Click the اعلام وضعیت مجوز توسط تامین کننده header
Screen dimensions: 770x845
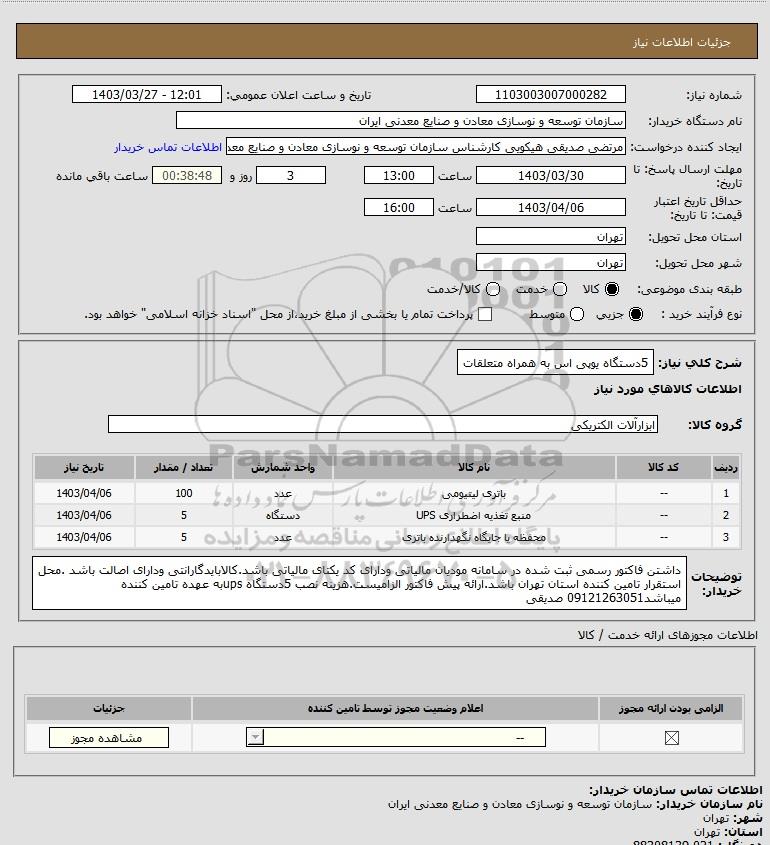click(396, 708)
